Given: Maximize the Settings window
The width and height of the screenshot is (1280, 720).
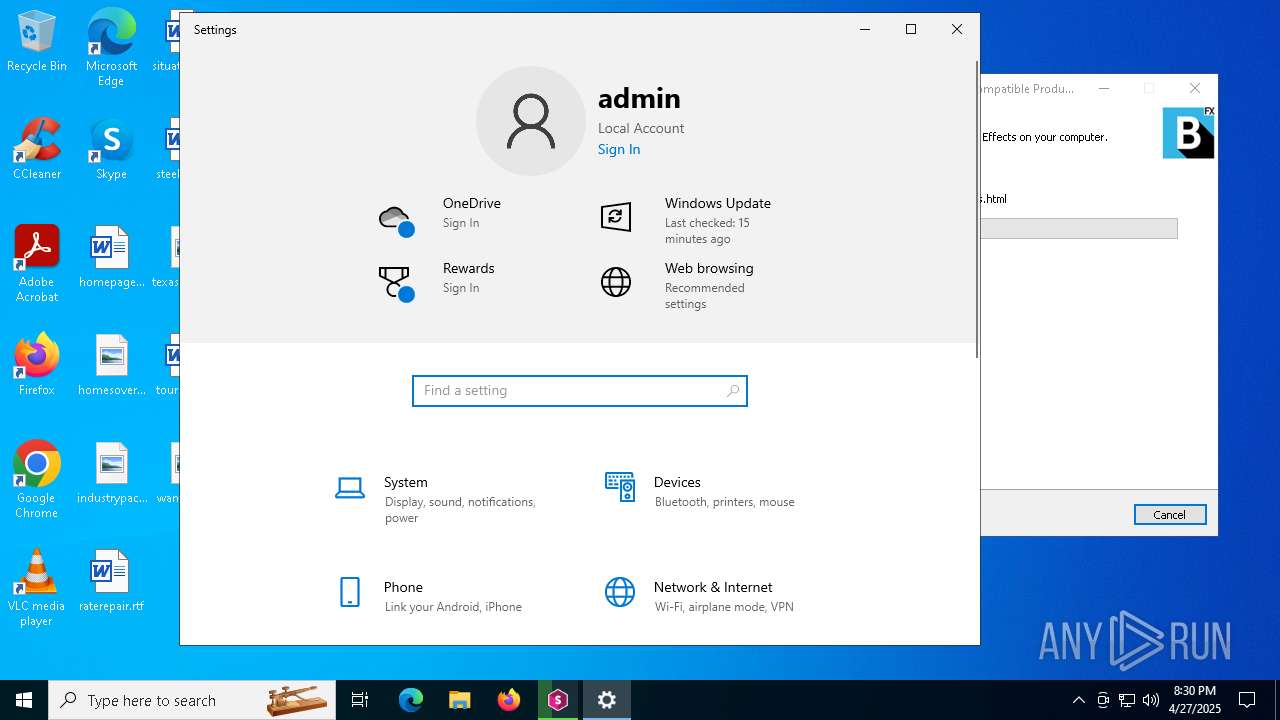Looking at the screenshot, I should [911, 29].
